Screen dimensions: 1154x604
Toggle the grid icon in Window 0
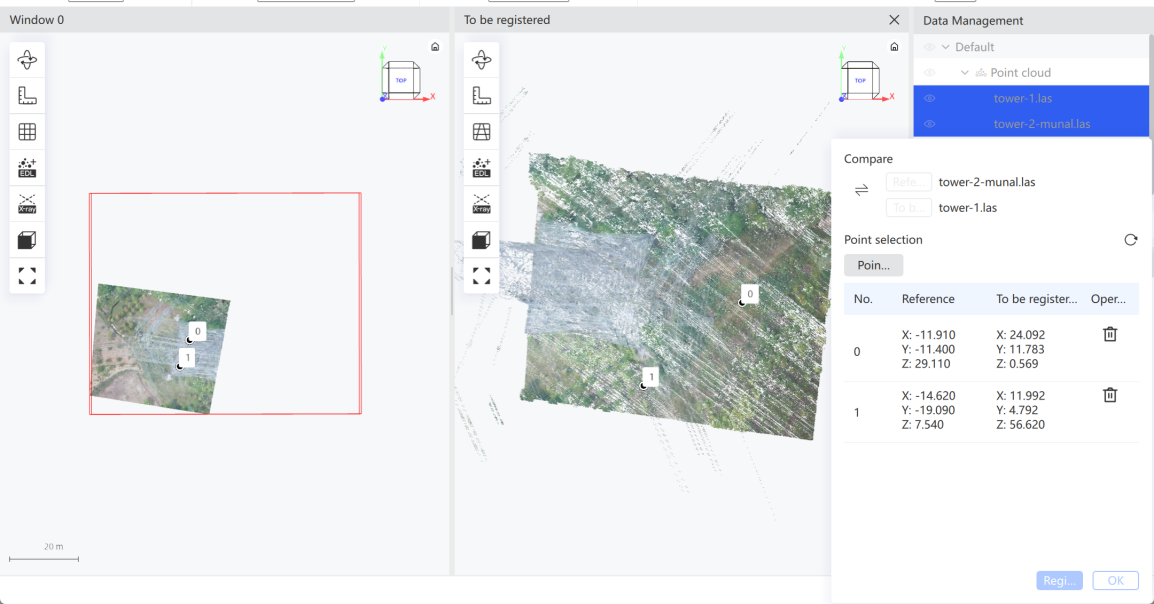(27, 132)
